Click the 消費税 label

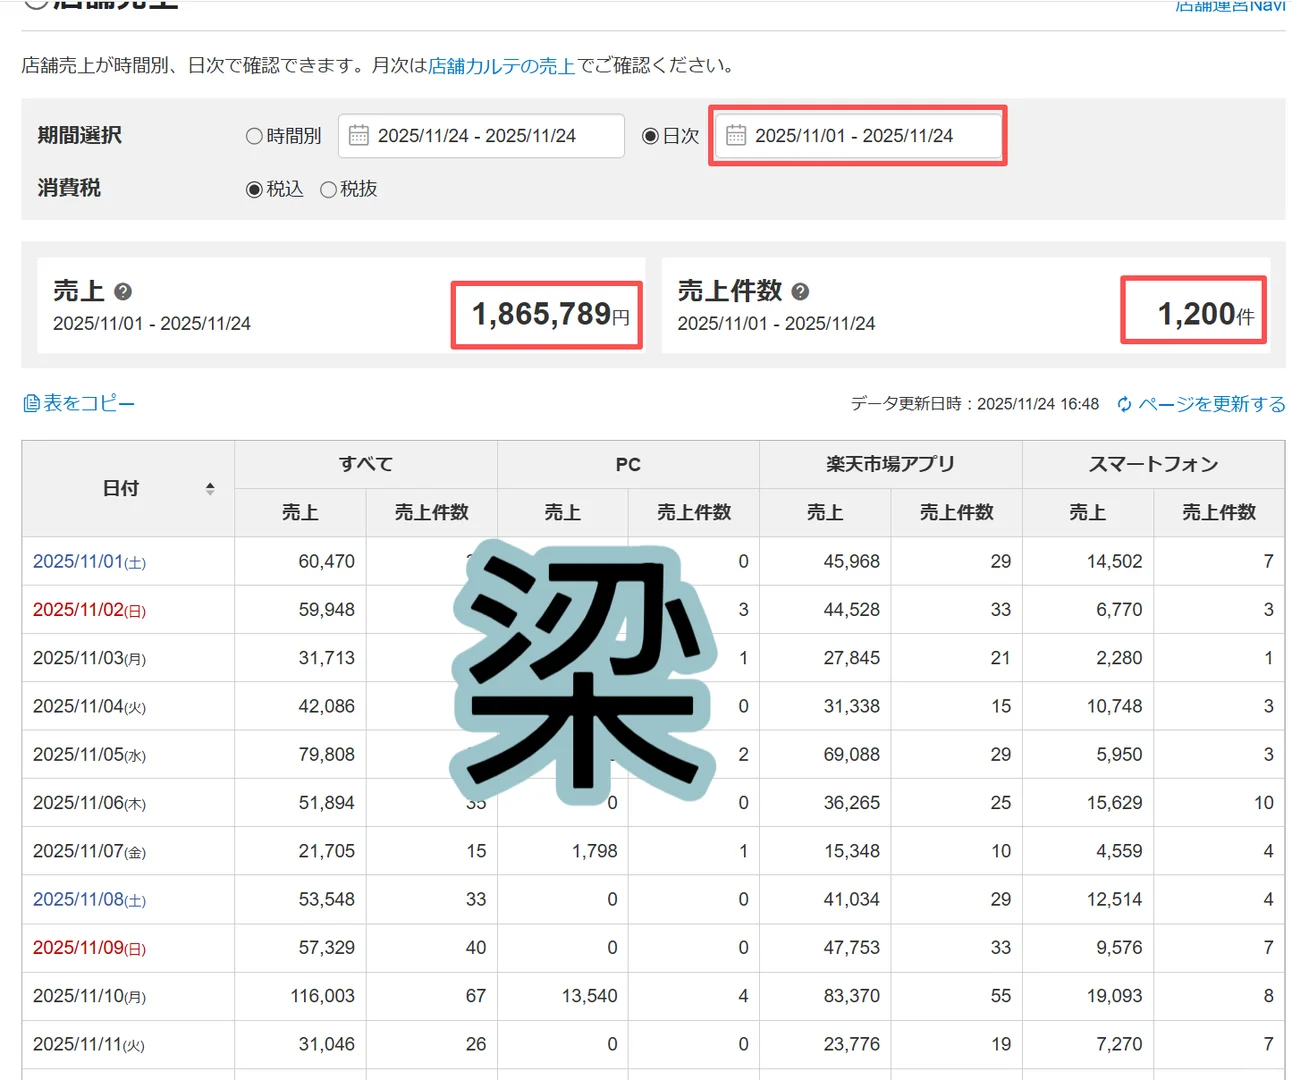coord(69,188)
